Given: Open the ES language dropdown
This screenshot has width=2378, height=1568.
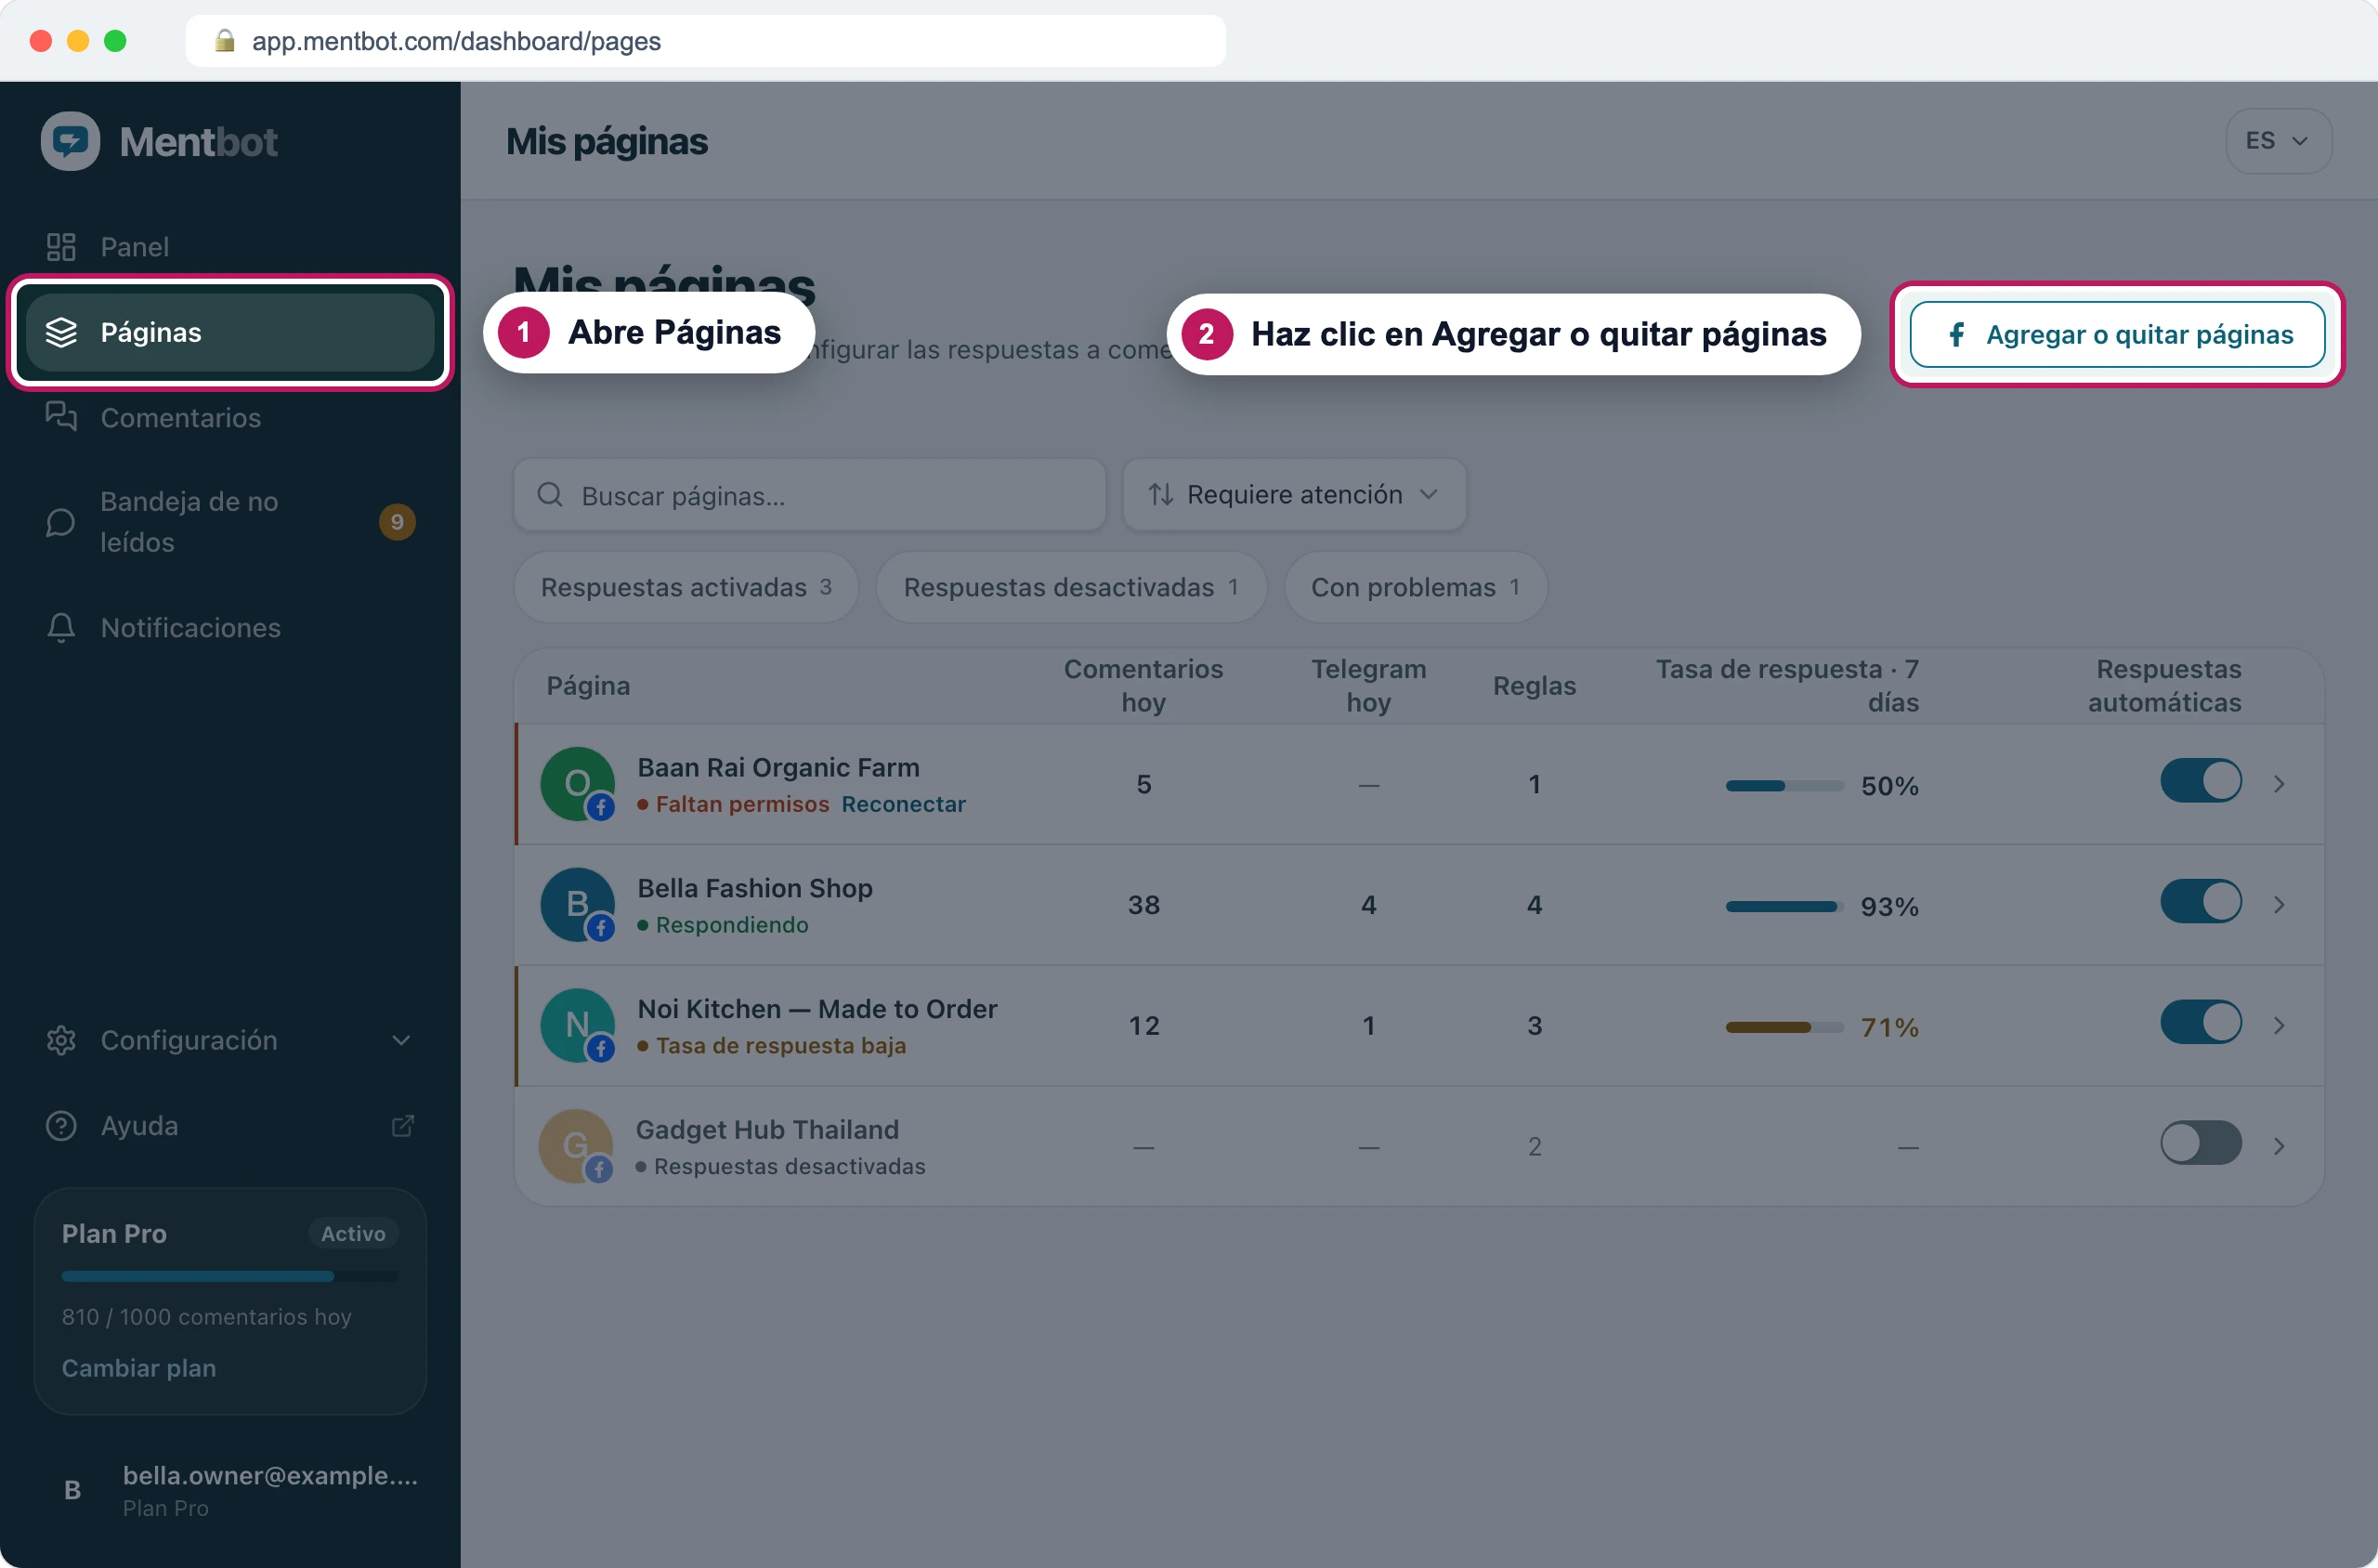Looking at the screenshot, I should [x=2278, y=141].
